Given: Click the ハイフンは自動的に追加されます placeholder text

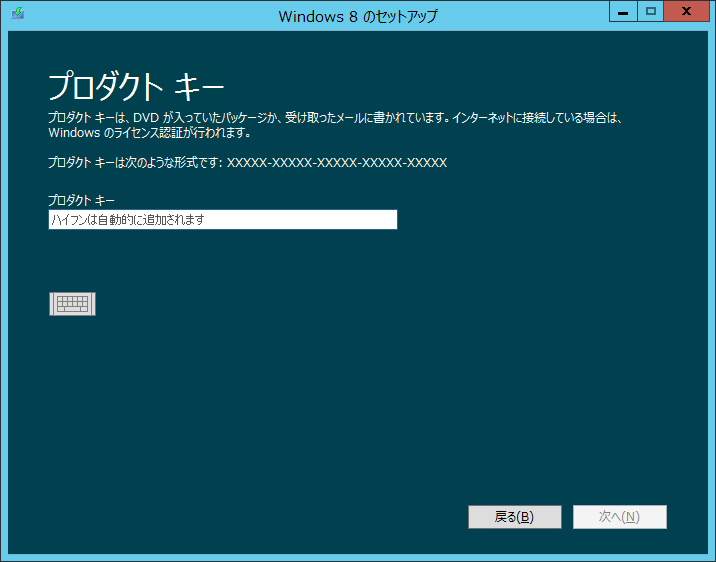Looking at the screenshot, I should pyautogui.click(x=128, y=220).
